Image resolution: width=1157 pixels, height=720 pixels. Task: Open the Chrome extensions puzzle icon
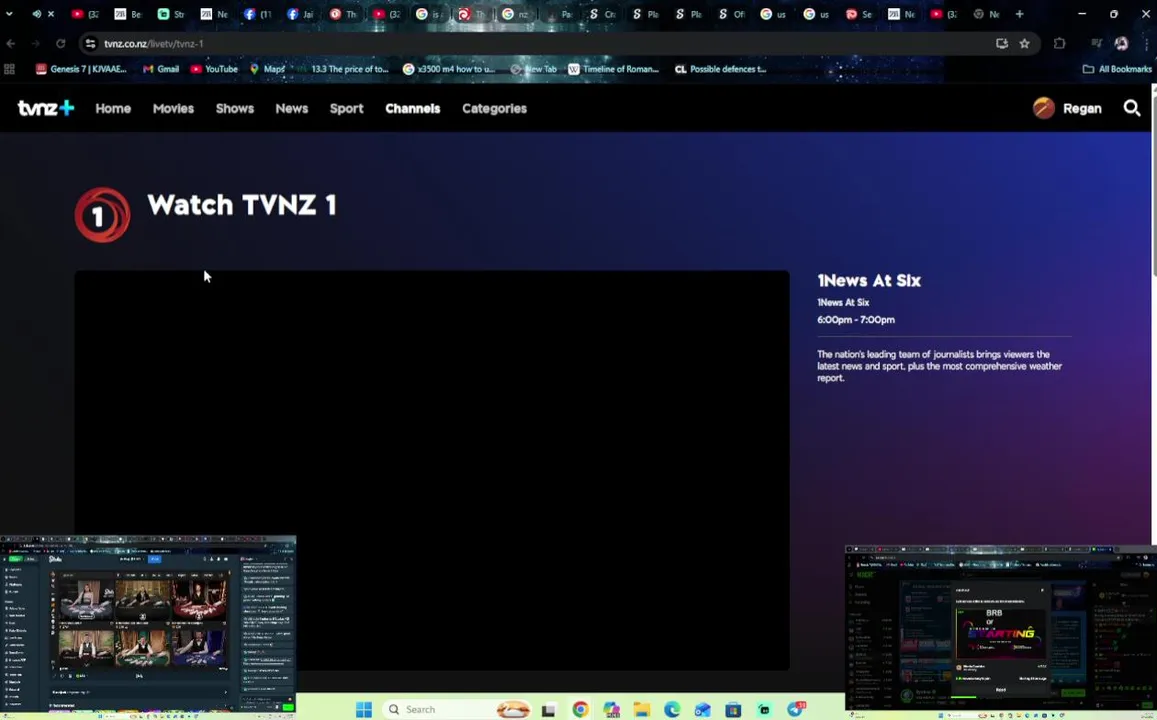click(x=1060, y=44)
